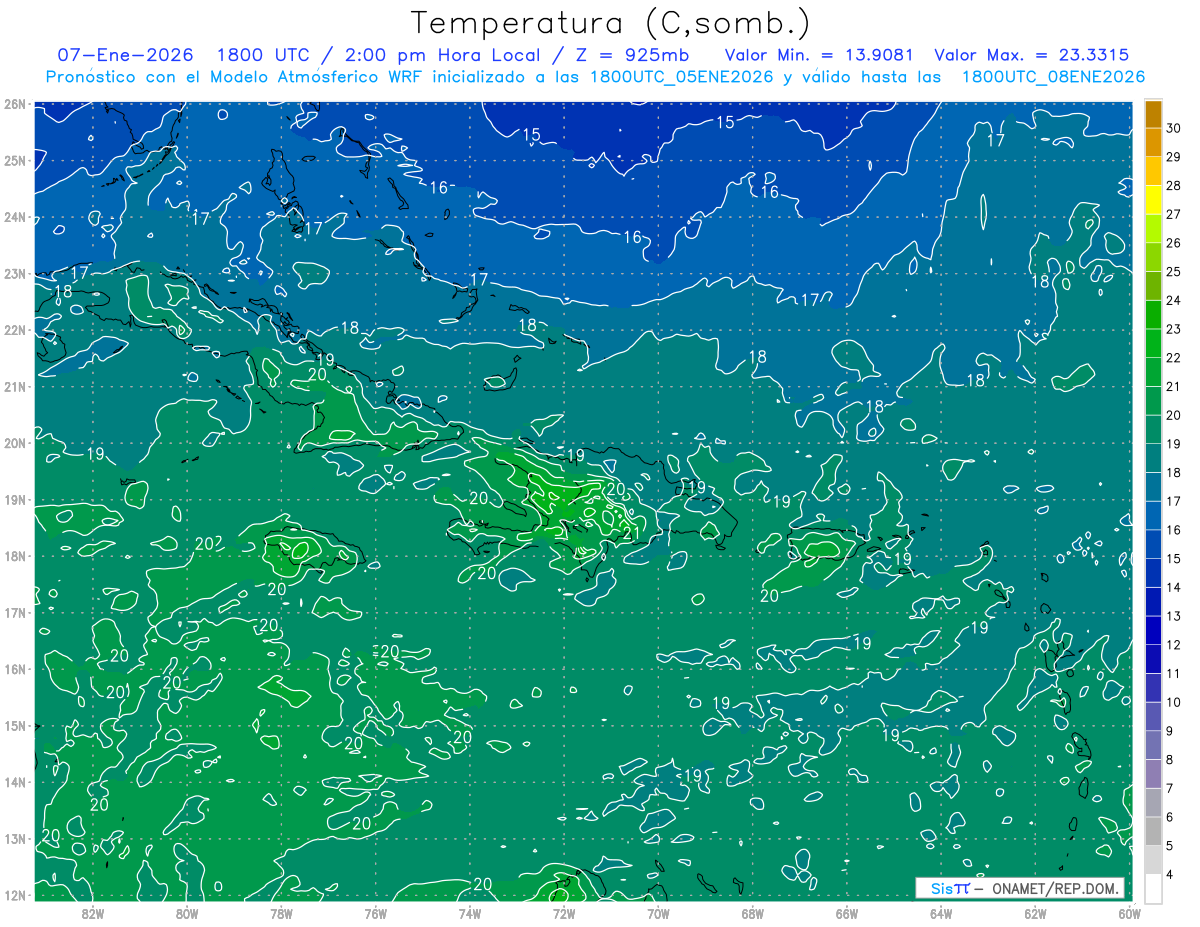Click the '78W' longitude axis label

[x=281, y=912]
